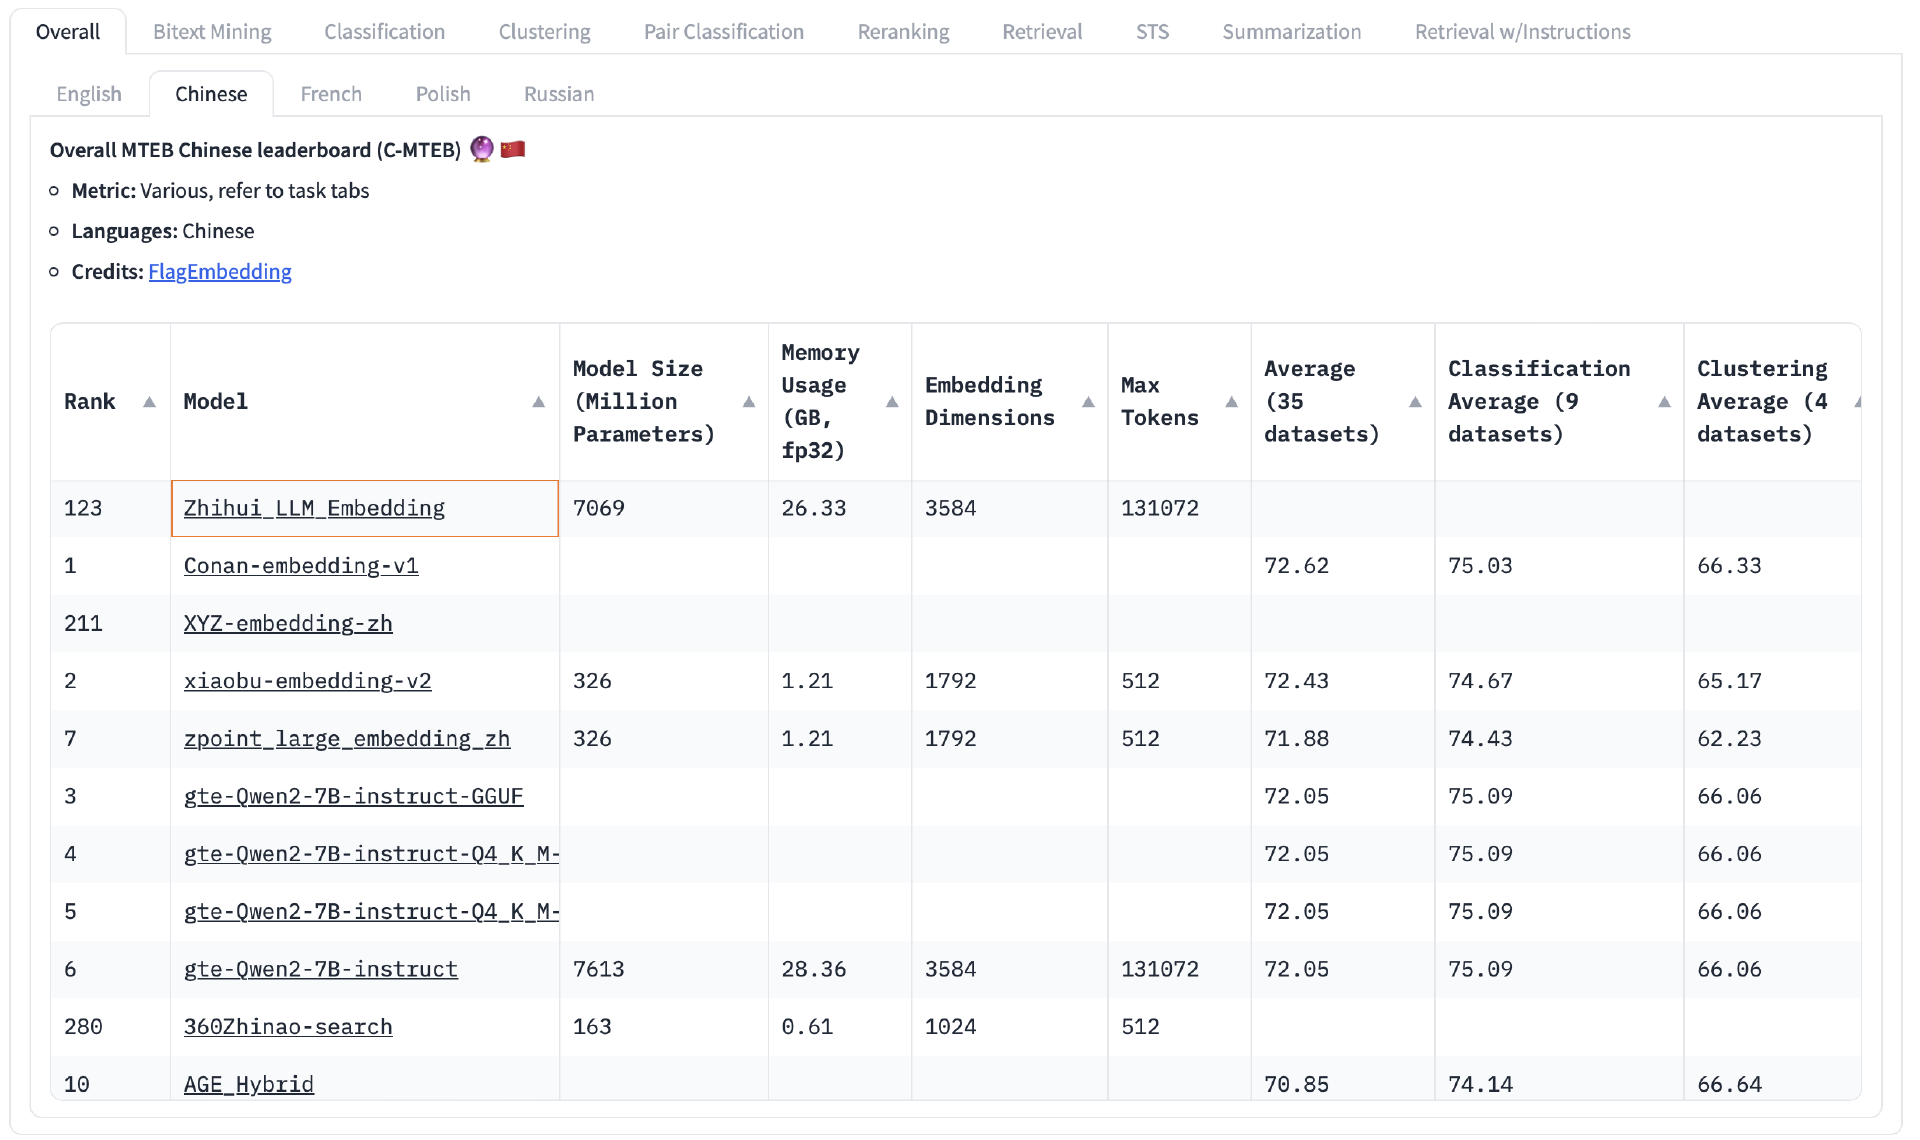Switch to the Retrieval tab

point(1042,32)
